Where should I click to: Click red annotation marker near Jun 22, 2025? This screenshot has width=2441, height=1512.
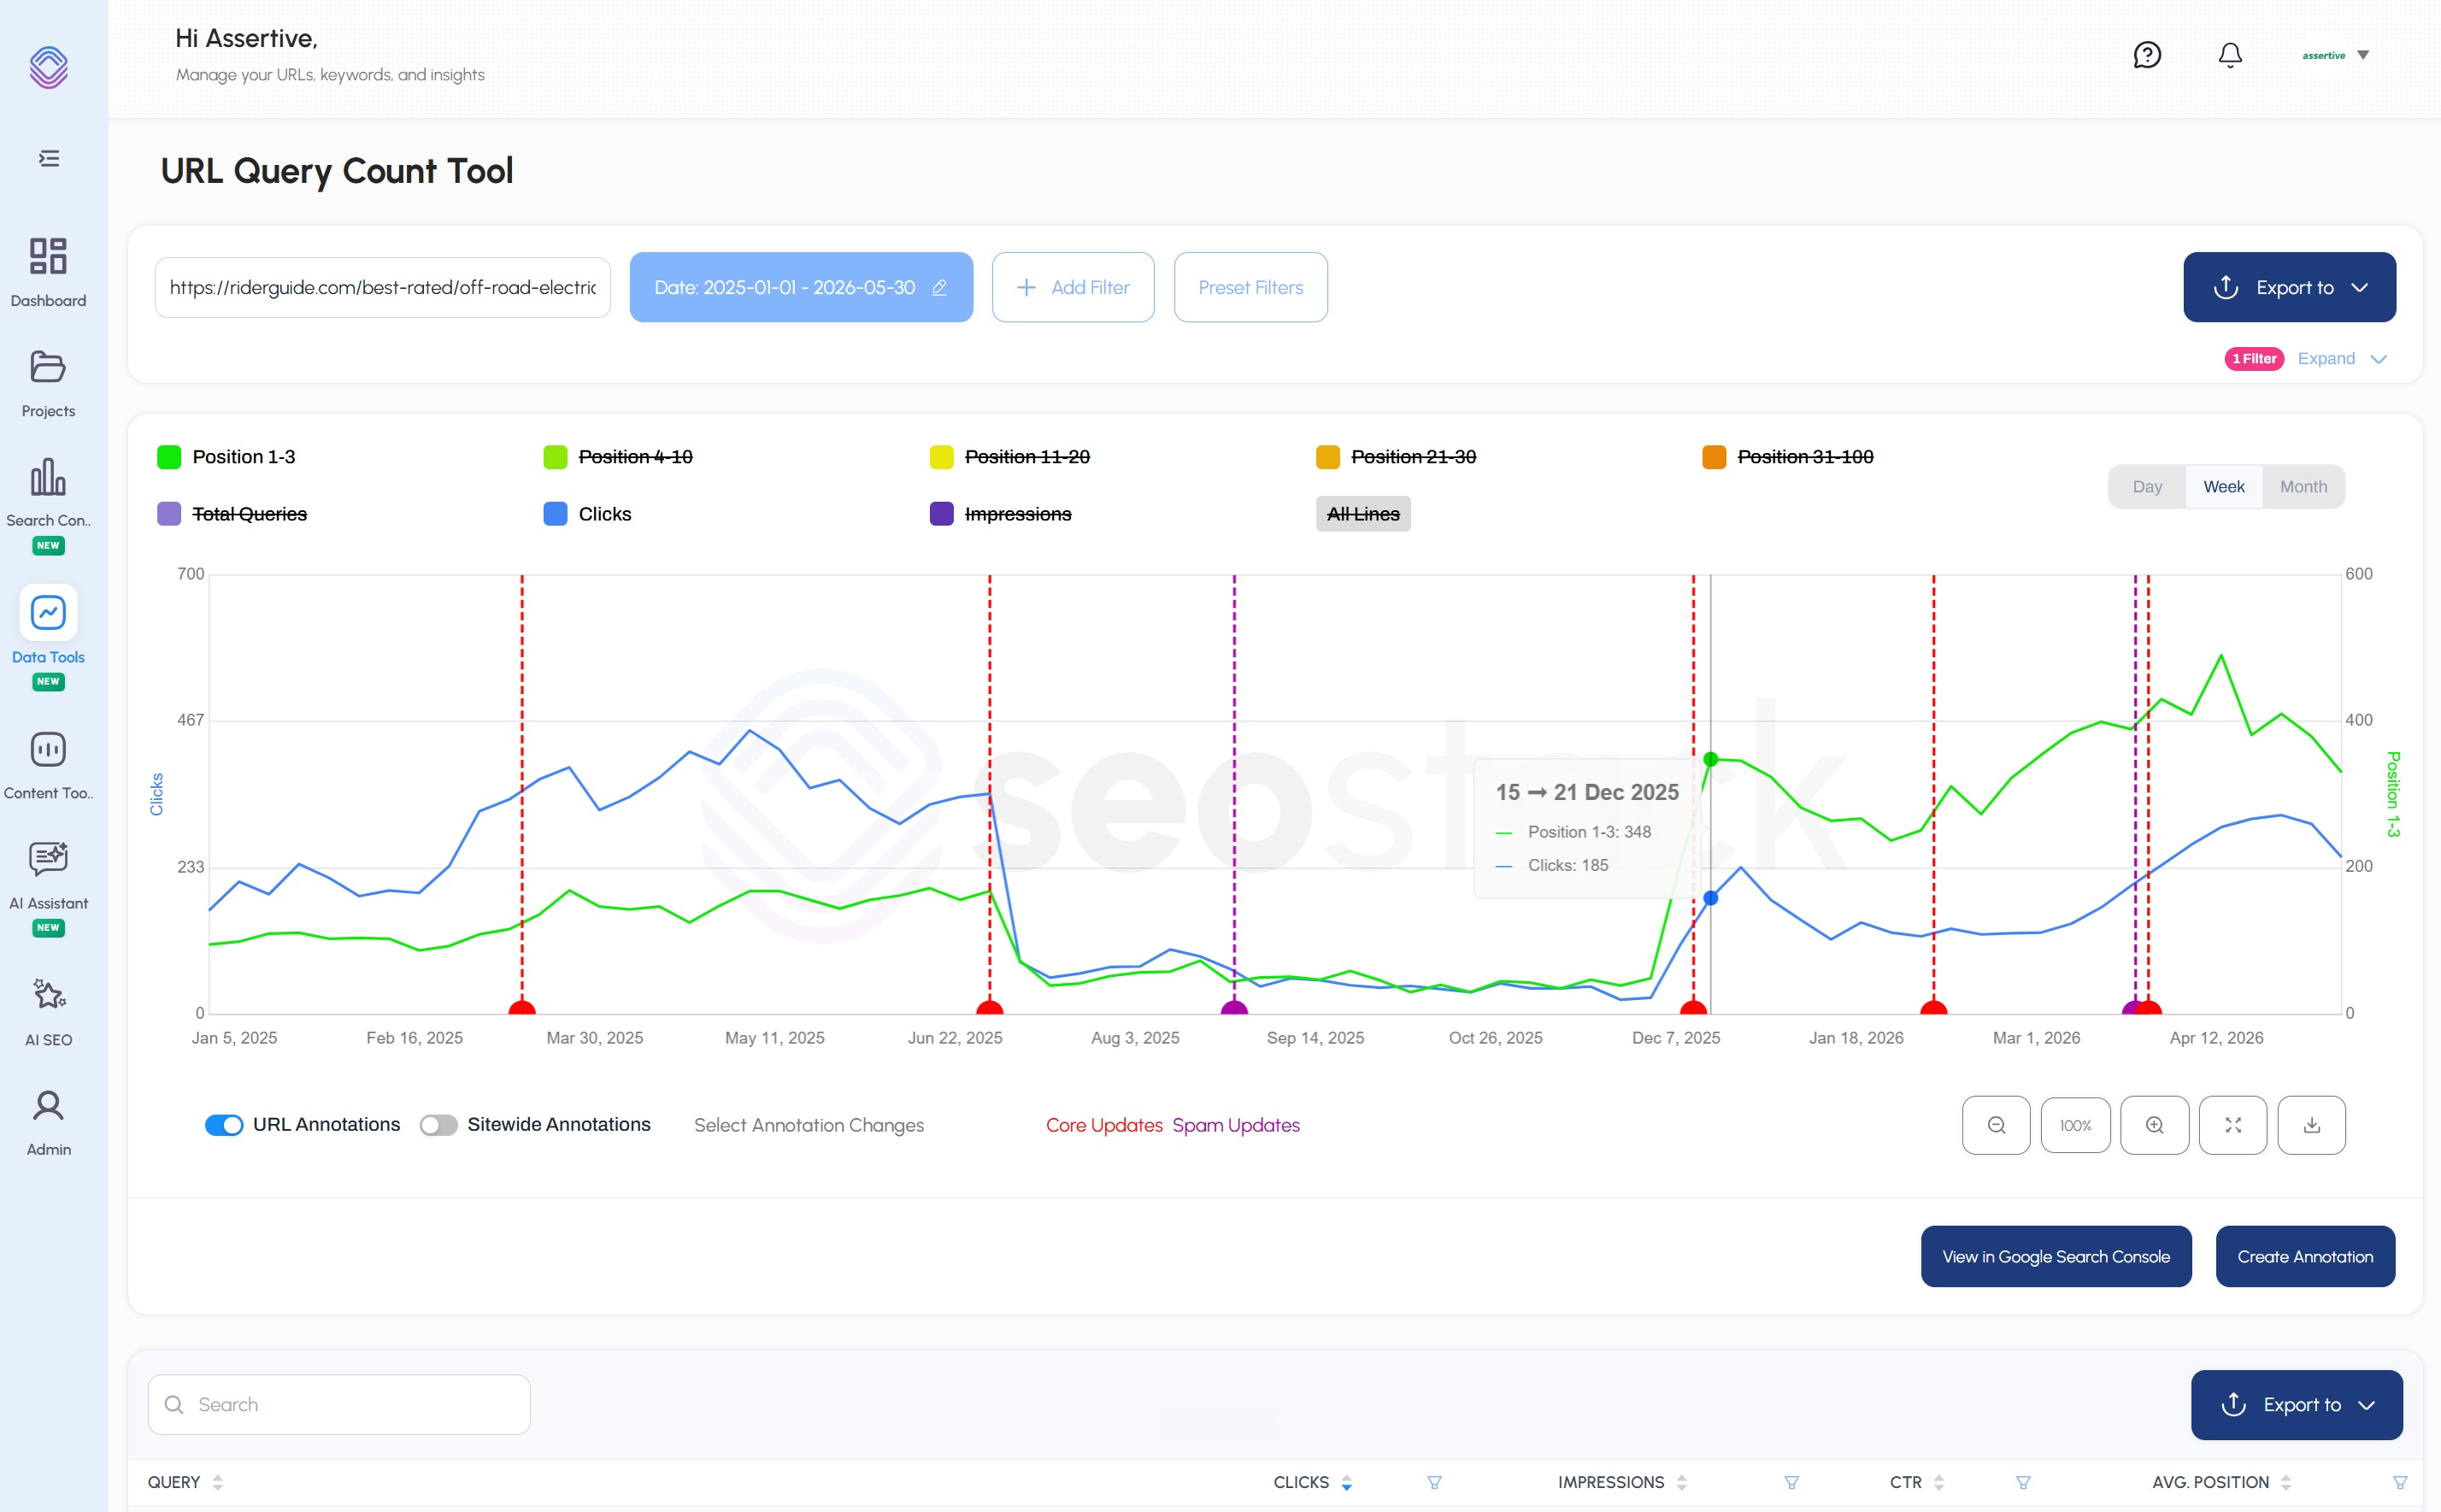(989, 1008)
